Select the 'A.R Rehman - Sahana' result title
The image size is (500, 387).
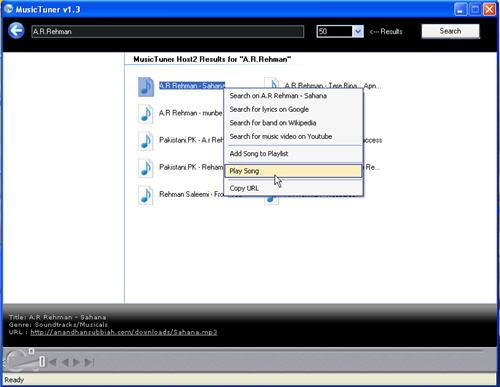click(192, 86)
